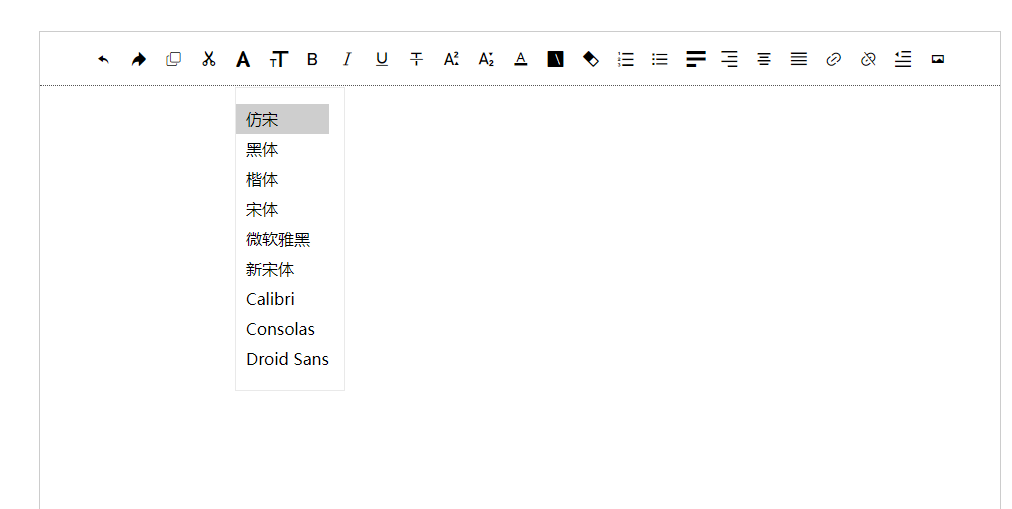
Task: Apply superscript formatting
Action: [451, 59]
